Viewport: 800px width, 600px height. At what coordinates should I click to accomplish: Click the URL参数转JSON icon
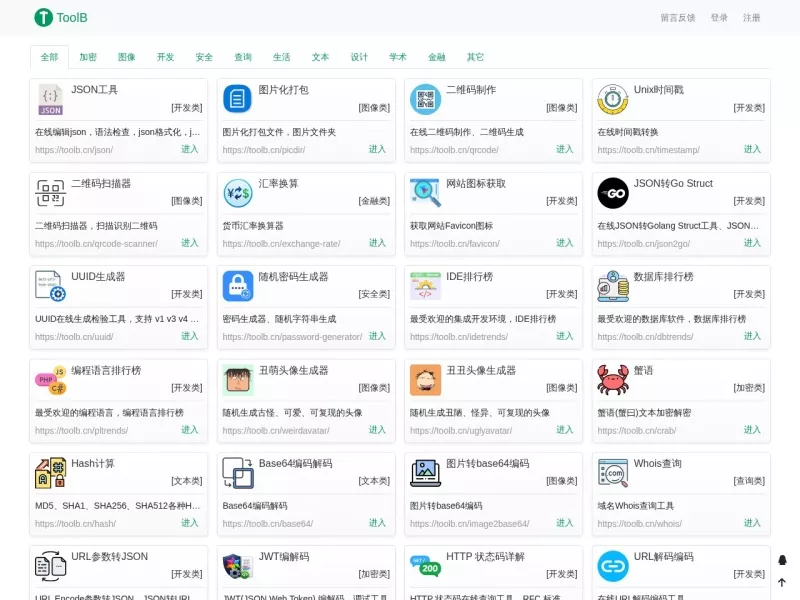click(x=51, y=566)
